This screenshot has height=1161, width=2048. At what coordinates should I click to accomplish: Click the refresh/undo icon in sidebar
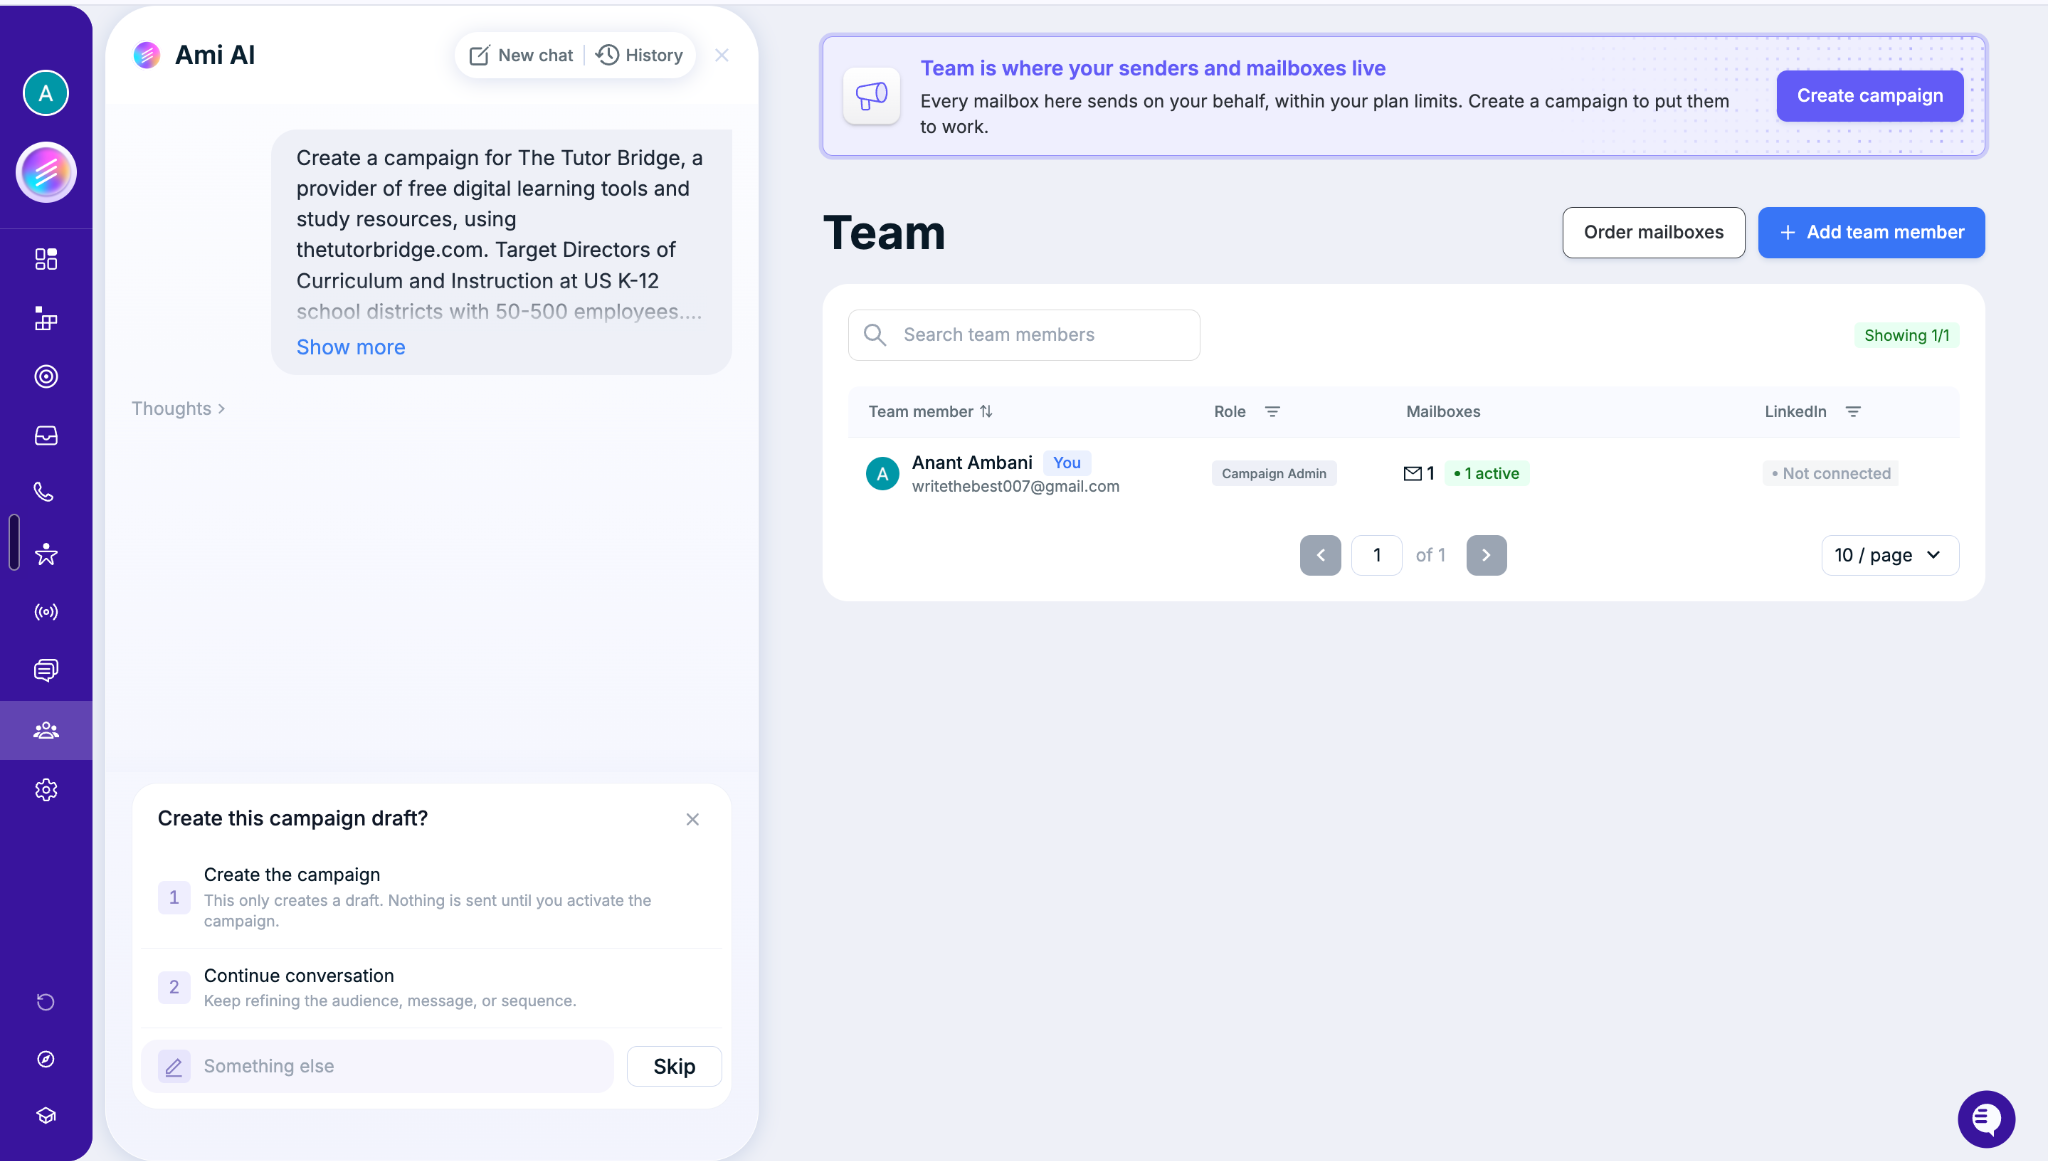click(46, 1002)
